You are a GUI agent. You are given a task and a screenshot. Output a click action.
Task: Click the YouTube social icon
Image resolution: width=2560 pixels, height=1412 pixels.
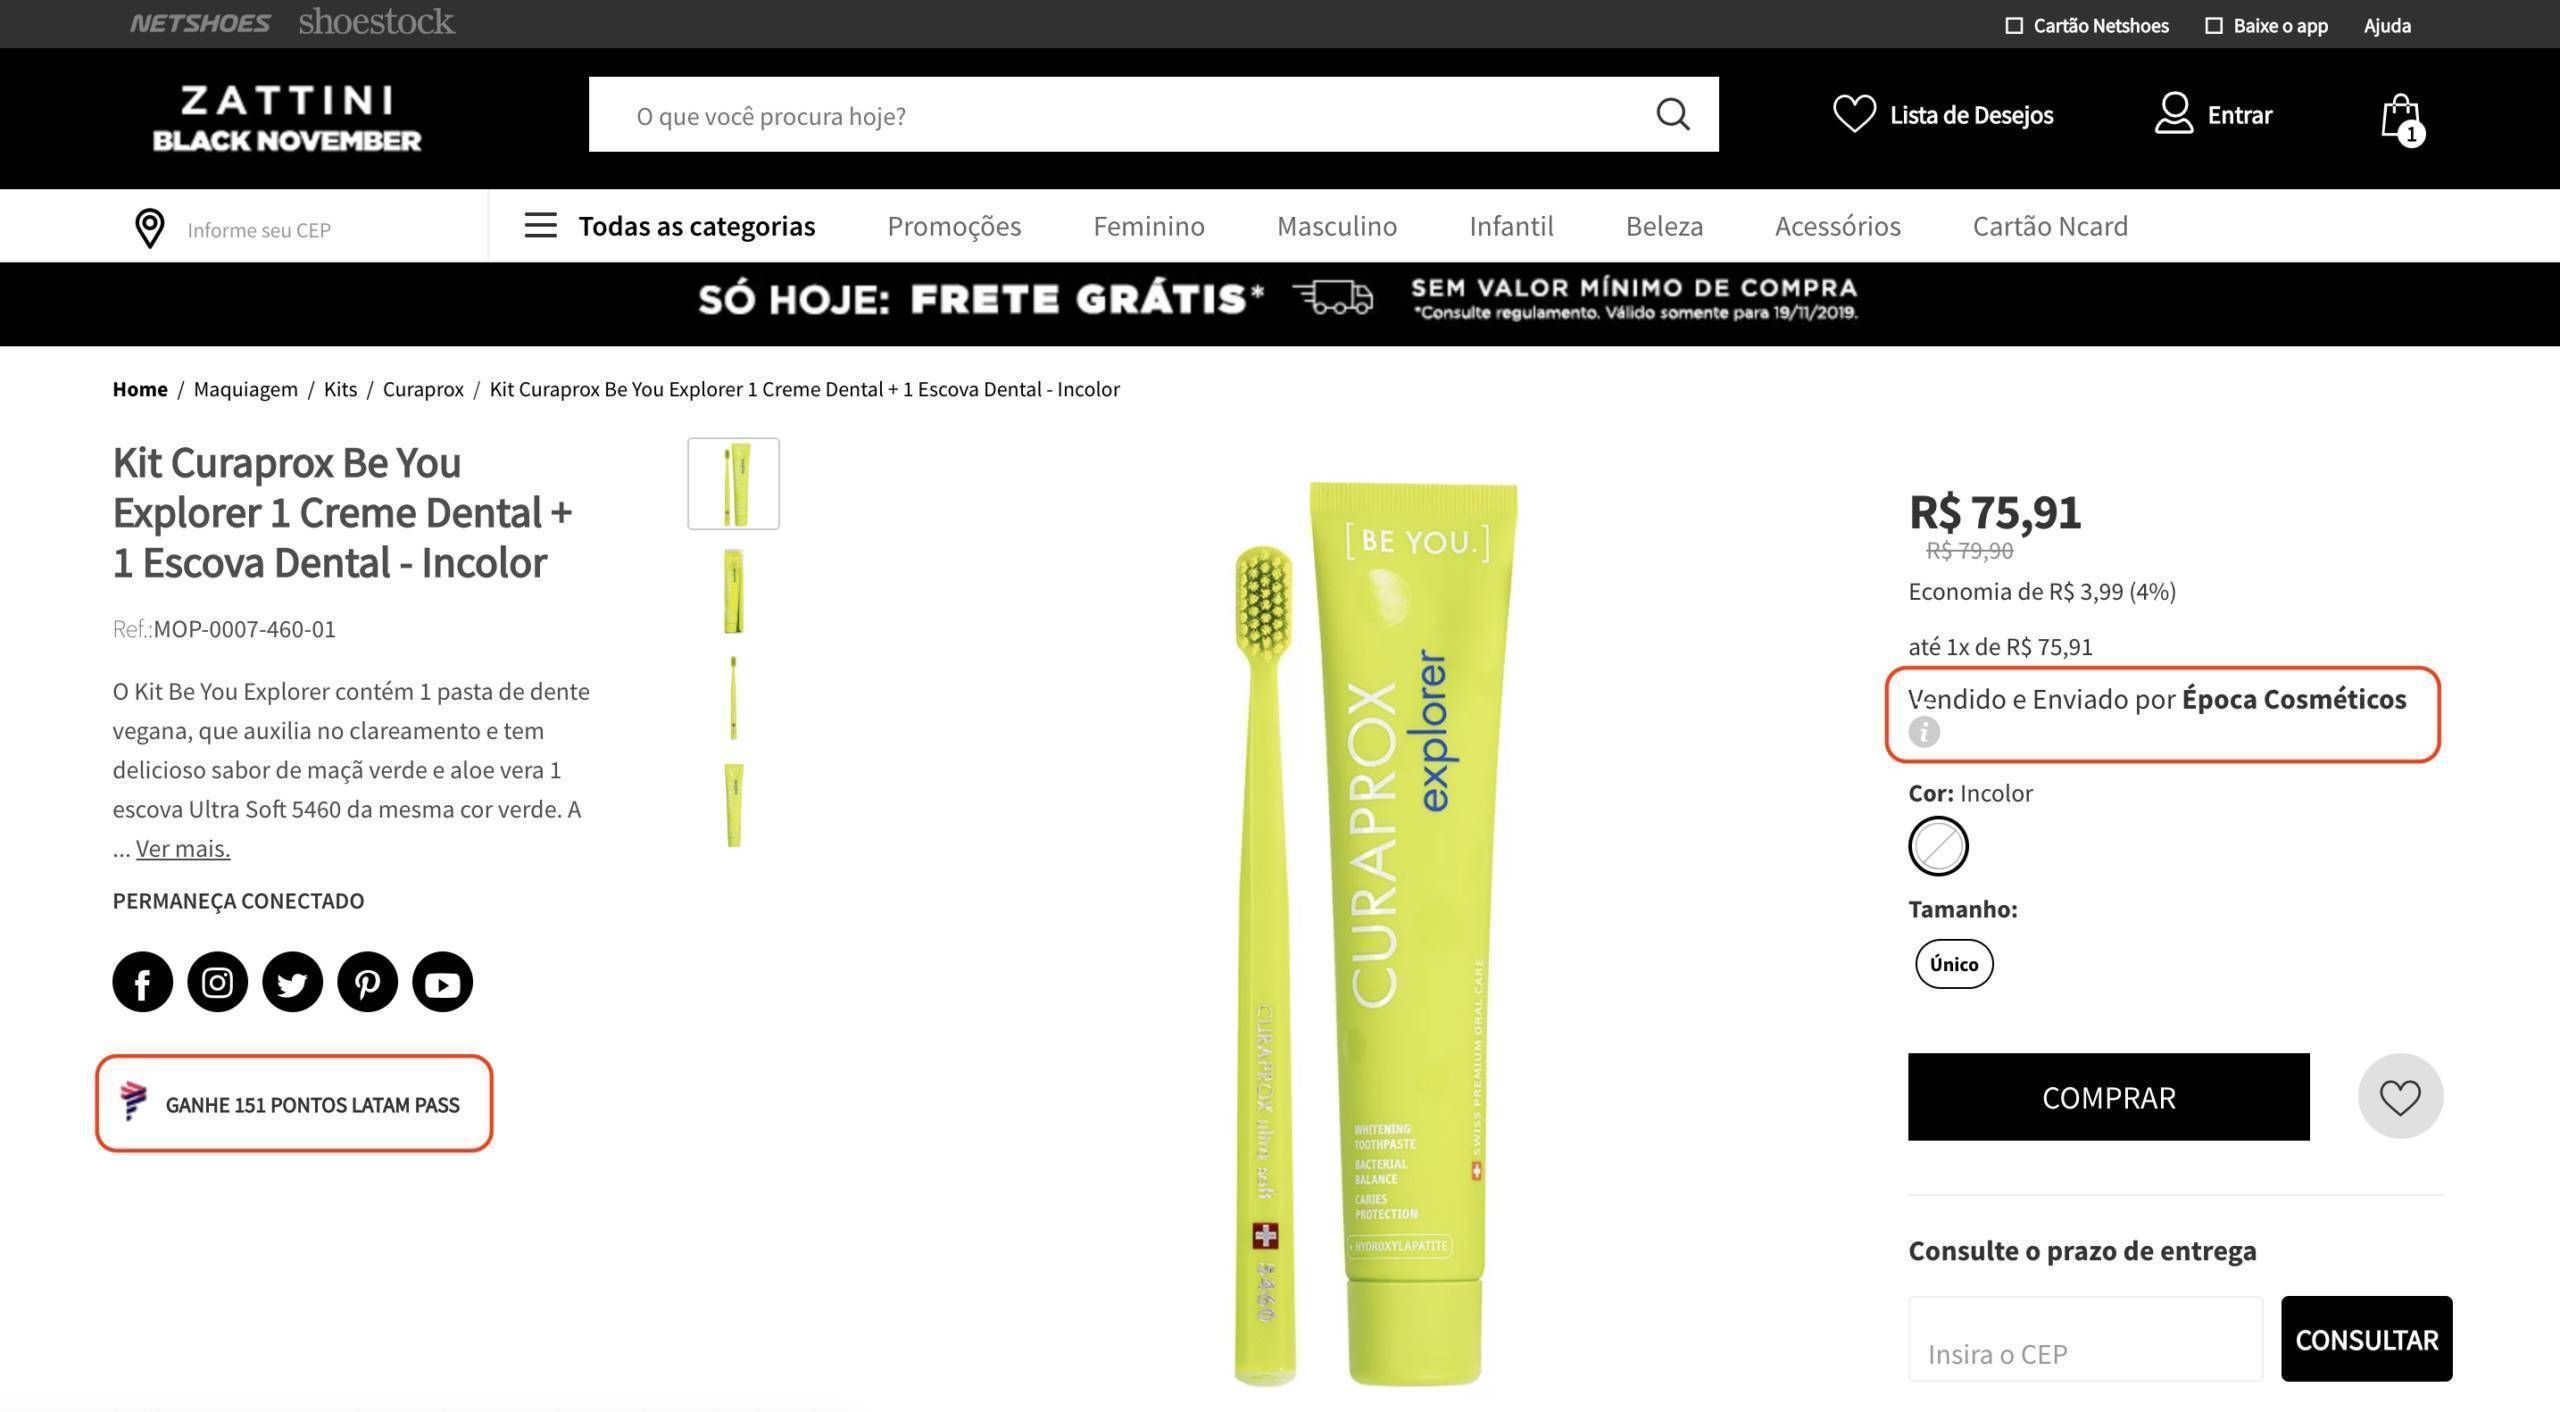click(442, 982)
